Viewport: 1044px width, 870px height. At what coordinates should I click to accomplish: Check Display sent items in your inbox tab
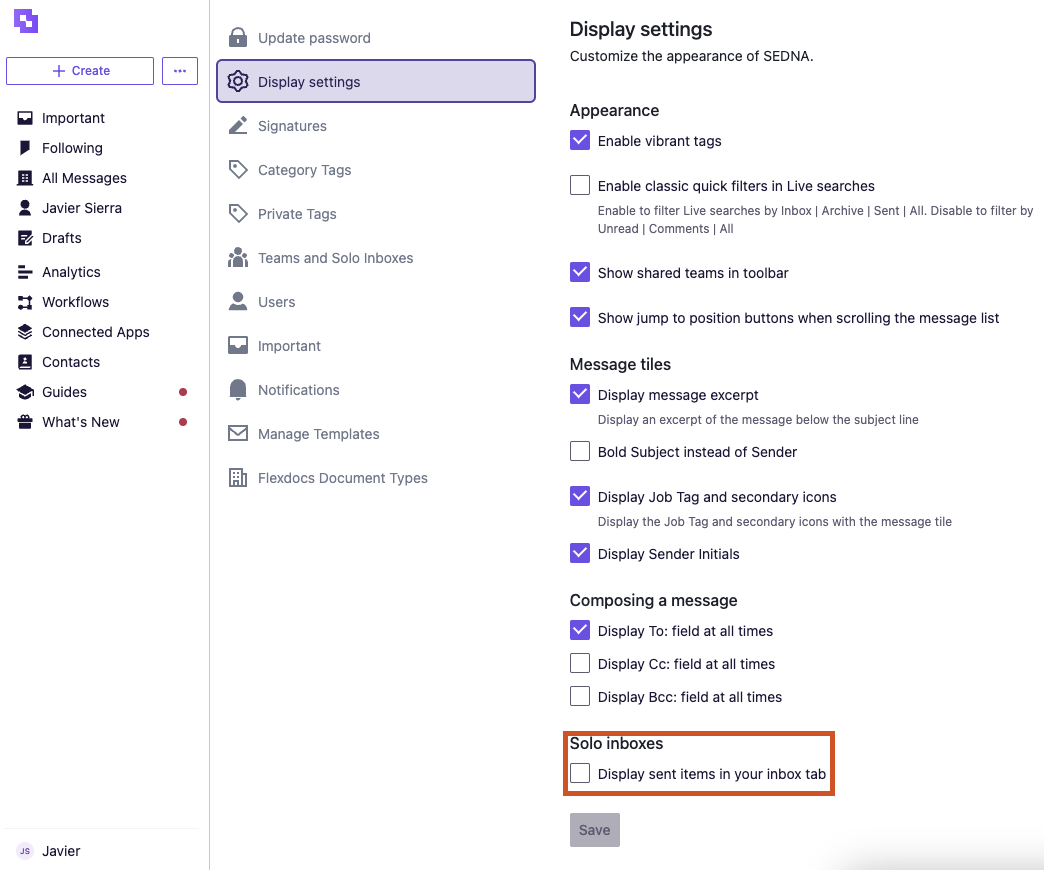point(580,773)
